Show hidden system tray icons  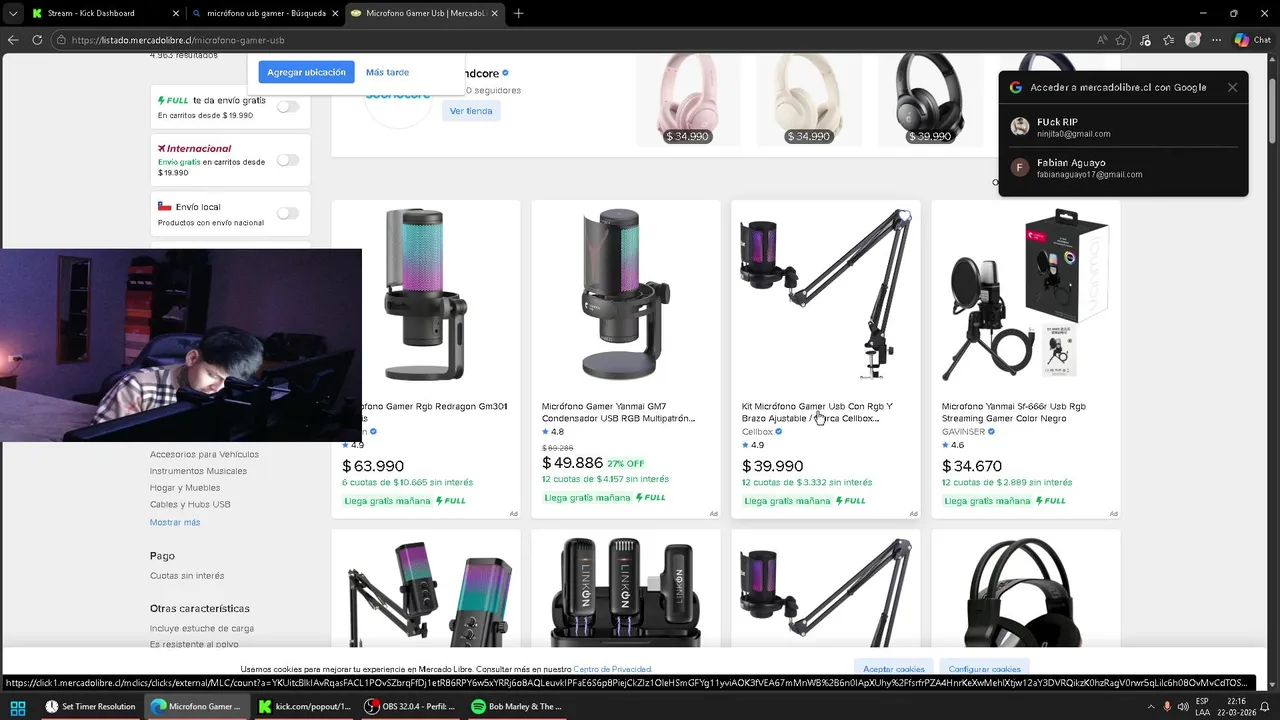1150,706
